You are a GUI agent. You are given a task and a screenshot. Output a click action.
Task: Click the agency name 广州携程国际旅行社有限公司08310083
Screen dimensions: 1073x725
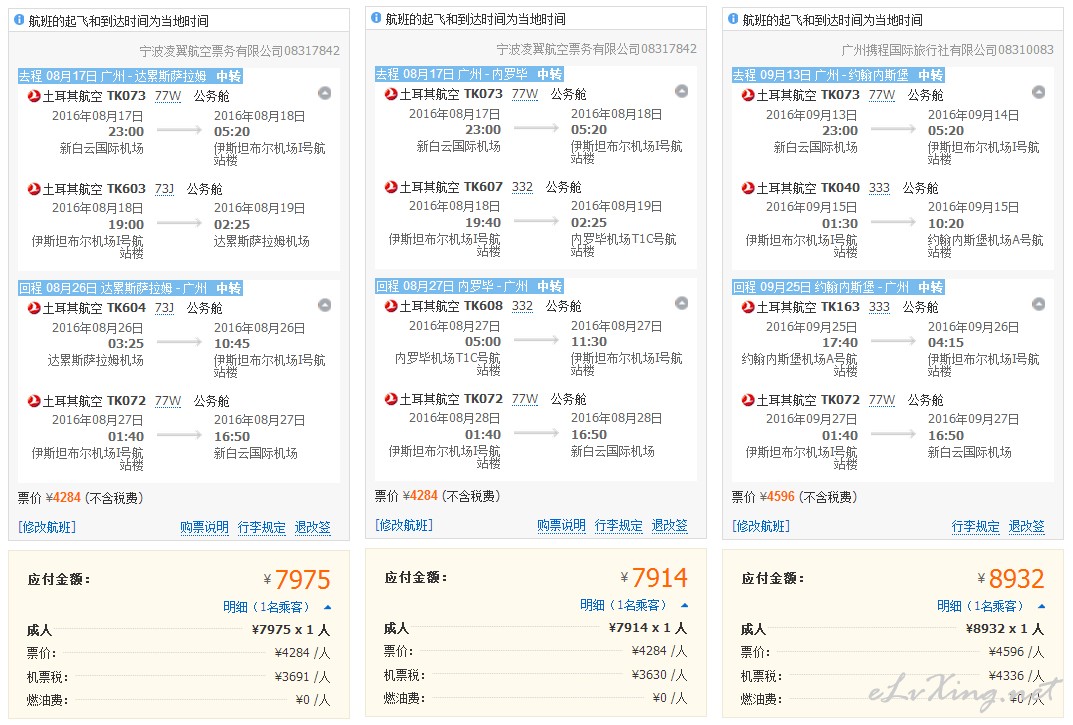(x=948, y=50)
